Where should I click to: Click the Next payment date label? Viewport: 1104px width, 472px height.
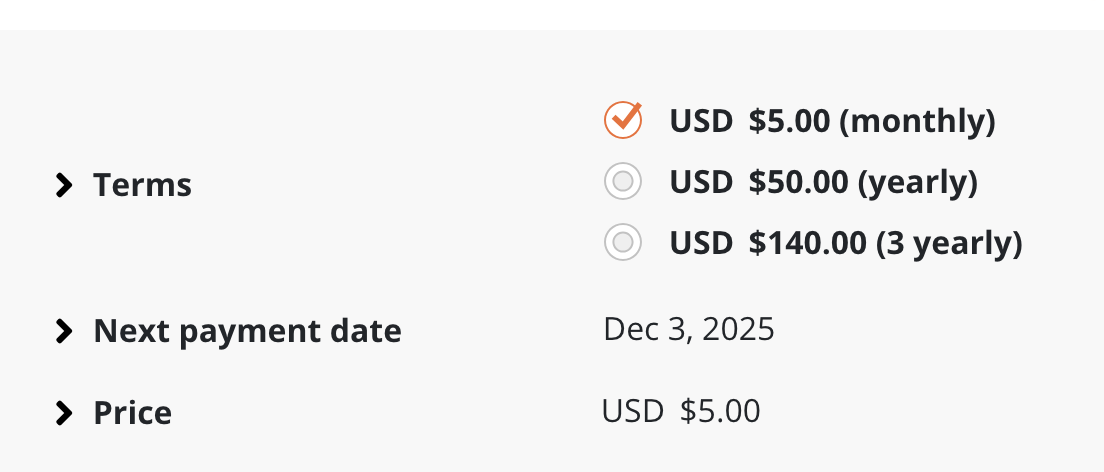click(247, 331)
